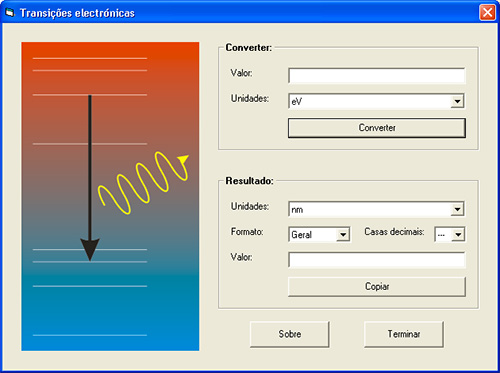
Task: Click the black downward transition arrow
Action: click(90, 178)
